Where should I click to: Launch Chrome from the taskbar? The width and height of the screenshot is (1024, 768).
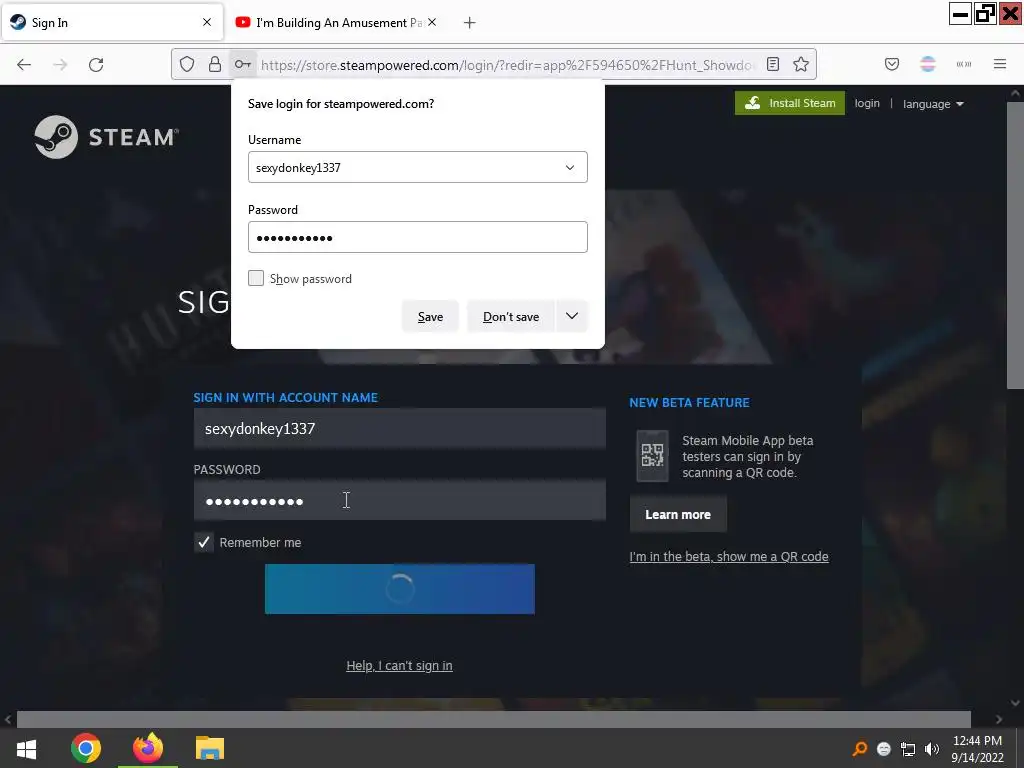point(86,748)
